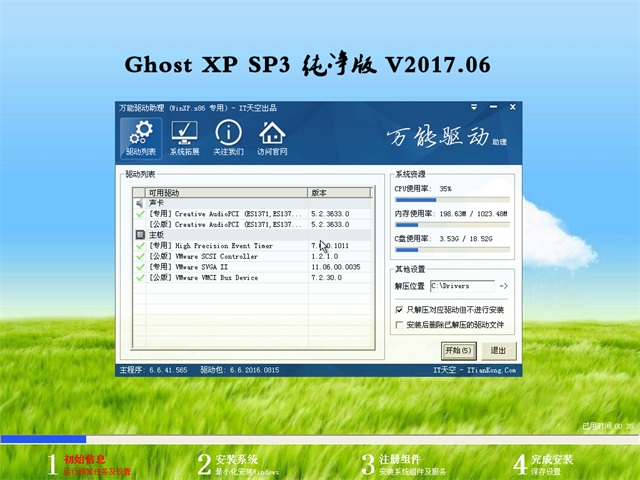Open the 驱动列表 gear icon tab

click(141, 138)
